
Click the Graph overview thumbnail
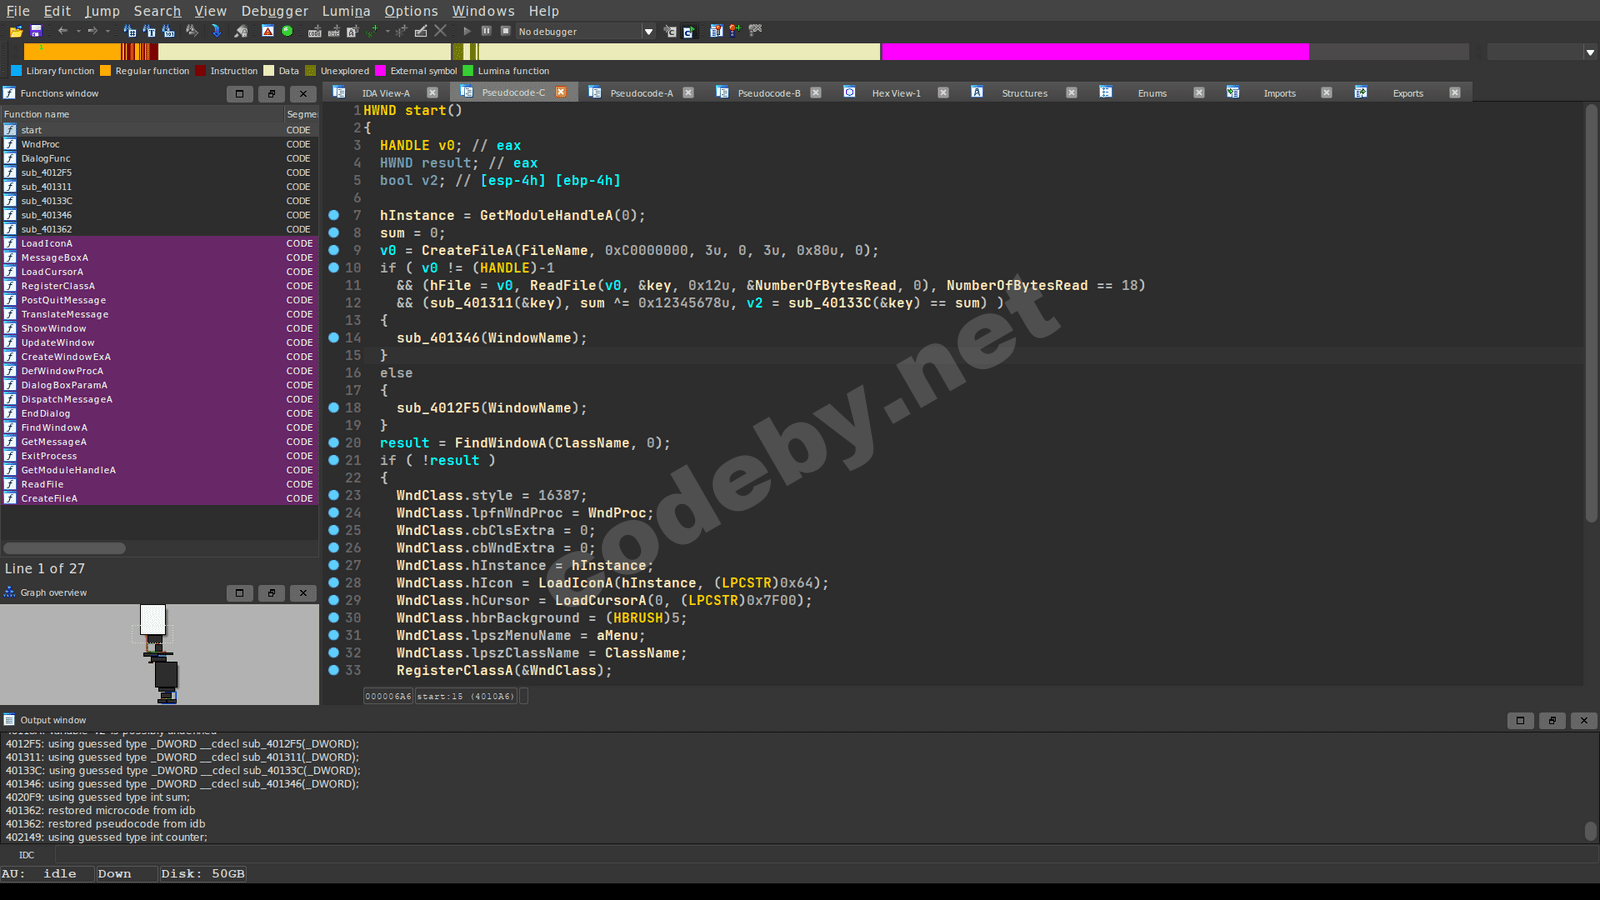(160, 654)
